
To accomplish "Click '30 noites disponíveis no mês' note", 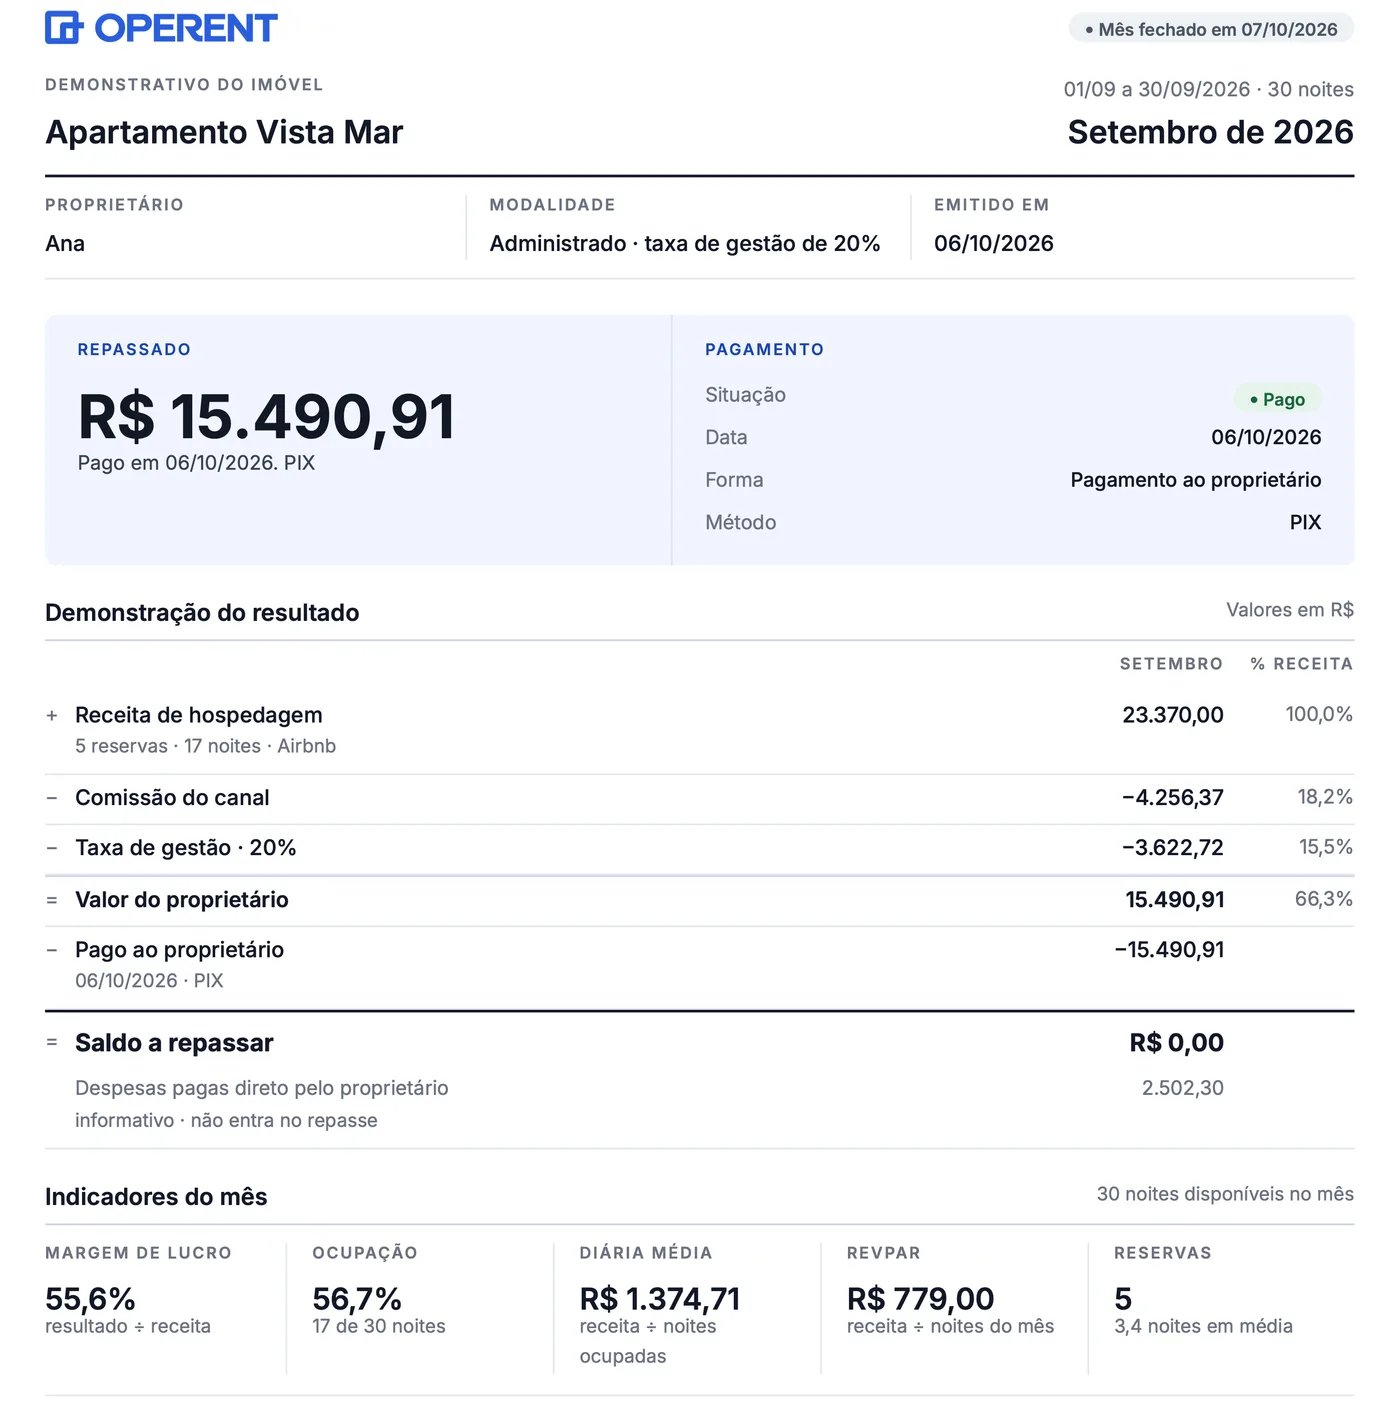I will click(1225, 1194).
